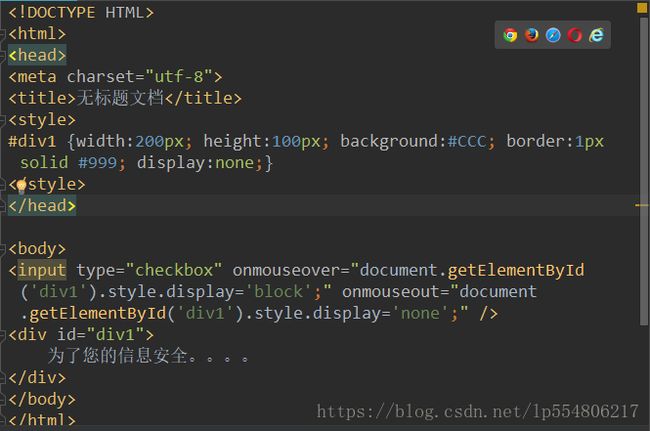Click the title text 无标题文档
The height and width of the screenshot is (431, 650).
(x=120, y=98)
